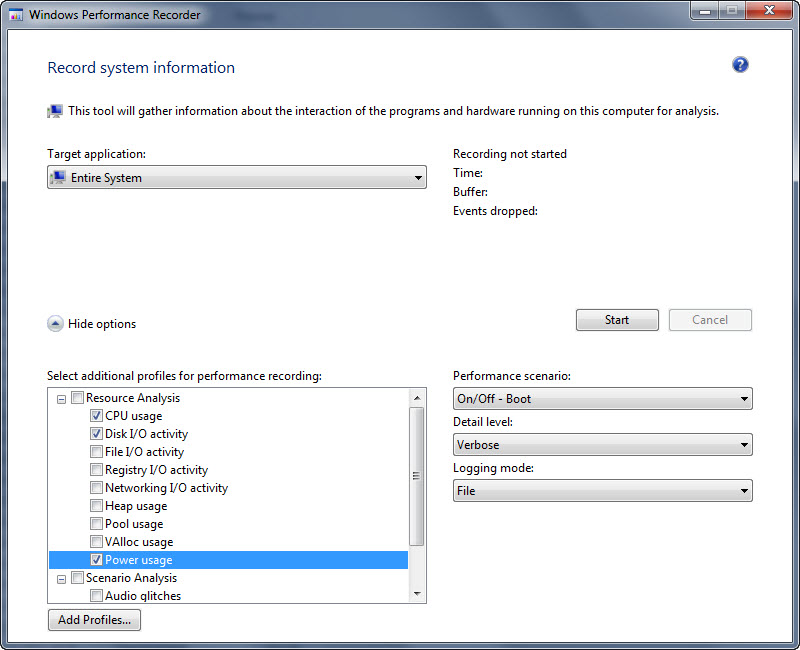Toggle the Scenario Analysis checkbox
This screenshot has width=800, height=650.
coord(78,578)
